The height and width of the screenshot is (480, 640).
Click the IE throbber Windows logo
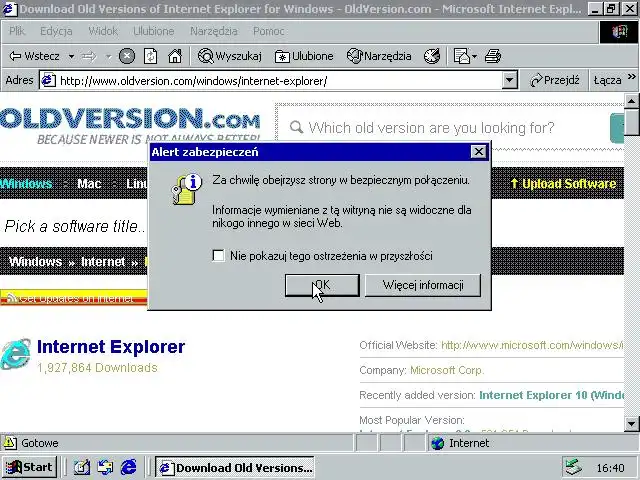[x=619, y=31]
